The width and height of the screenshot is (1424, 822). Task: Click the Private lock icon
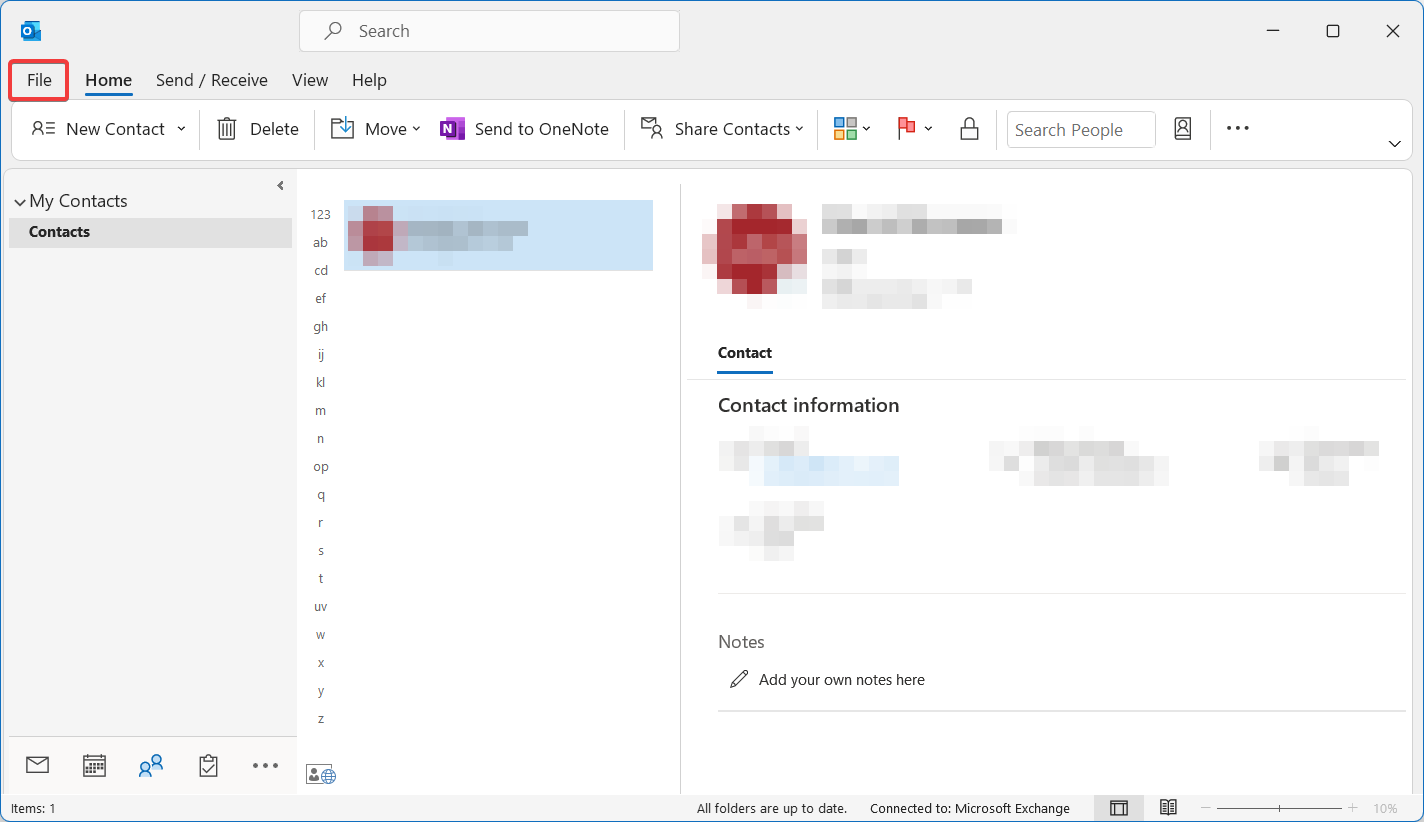click(968, 129)
